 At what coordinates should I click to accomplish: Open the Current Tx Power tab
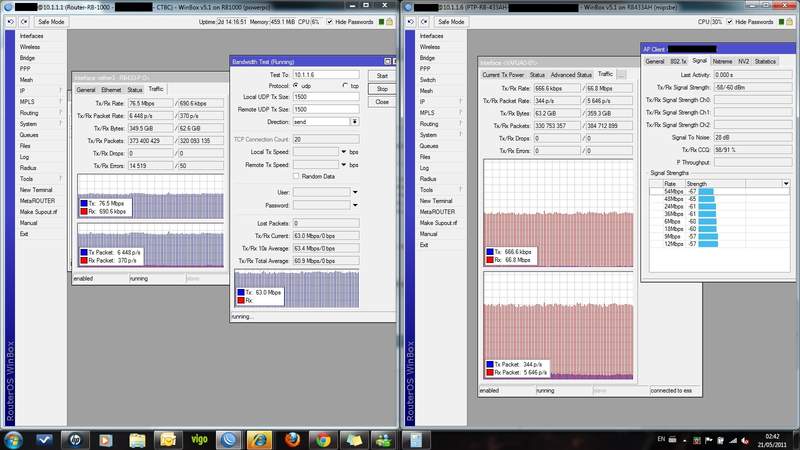click(x=503, y=74)
